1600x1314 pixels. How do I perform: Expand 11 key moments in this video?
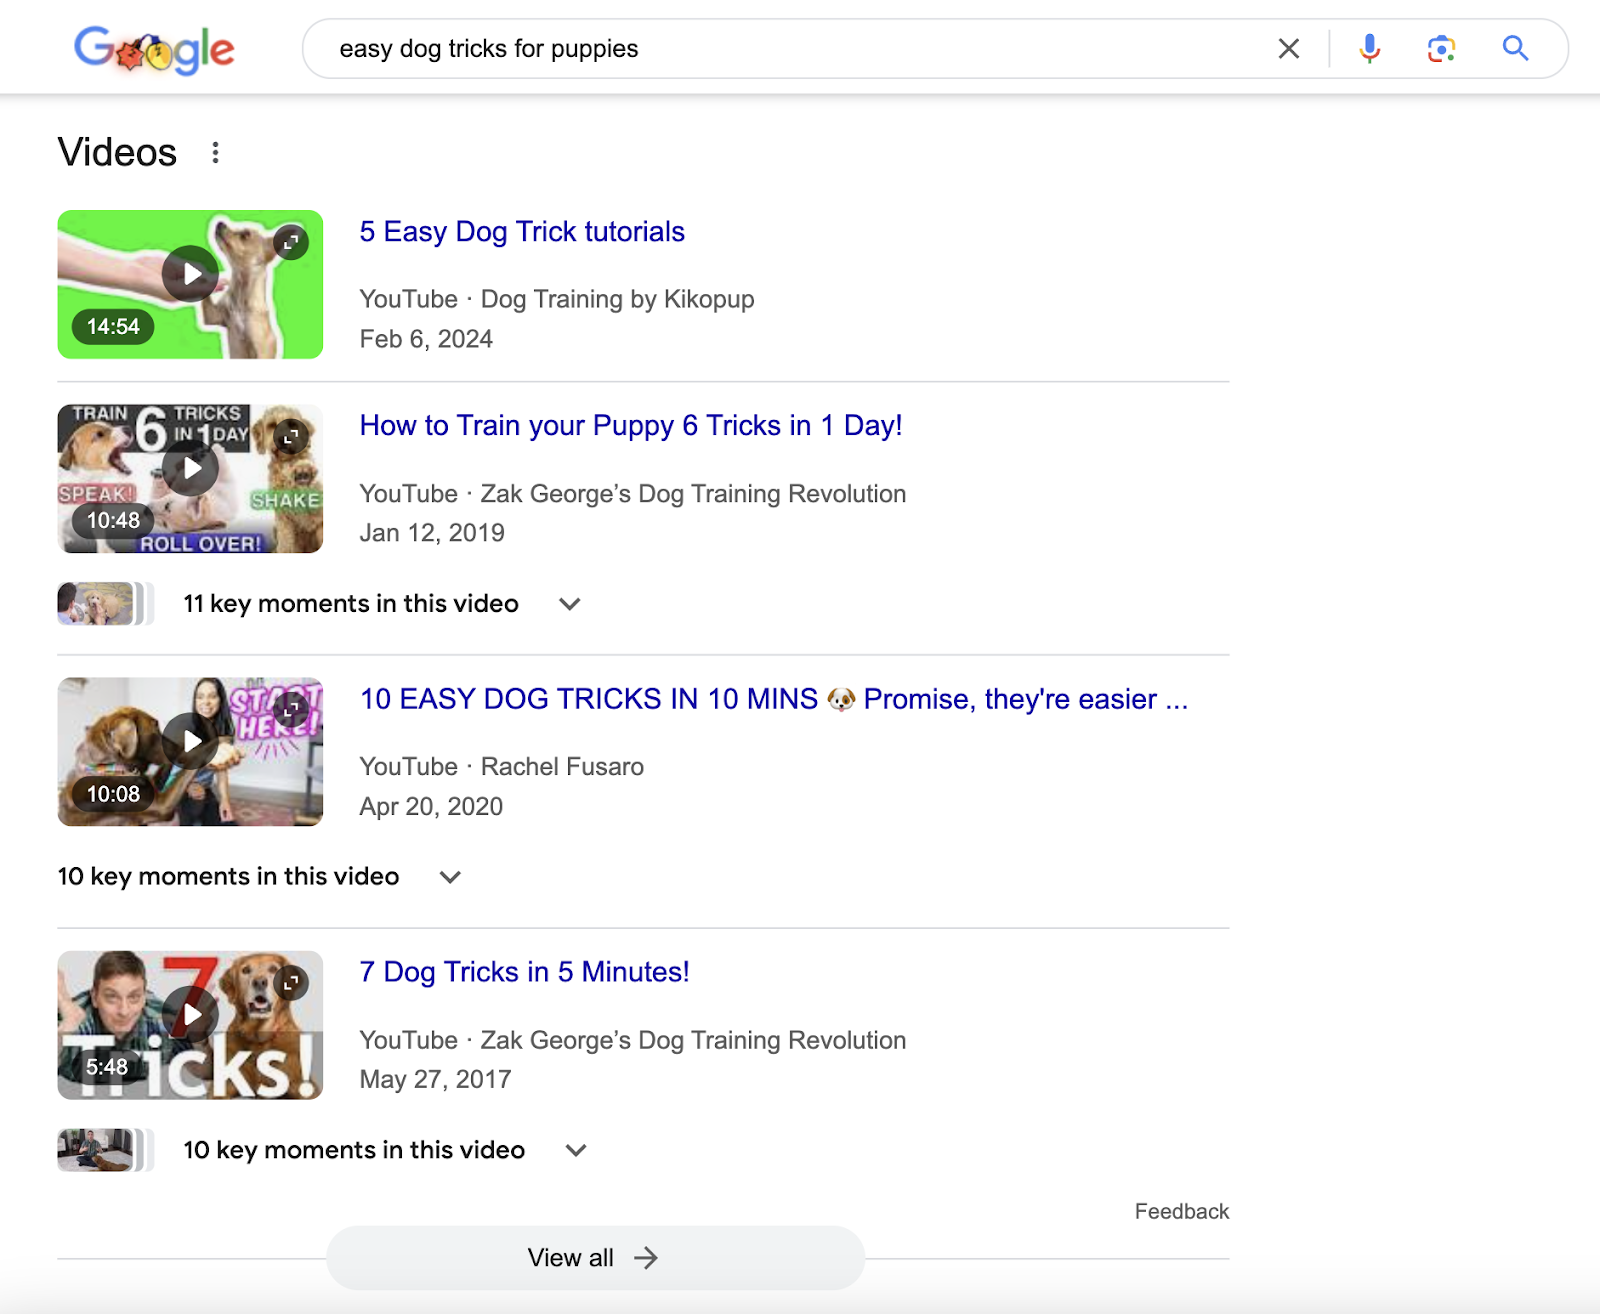pos(569,604)
